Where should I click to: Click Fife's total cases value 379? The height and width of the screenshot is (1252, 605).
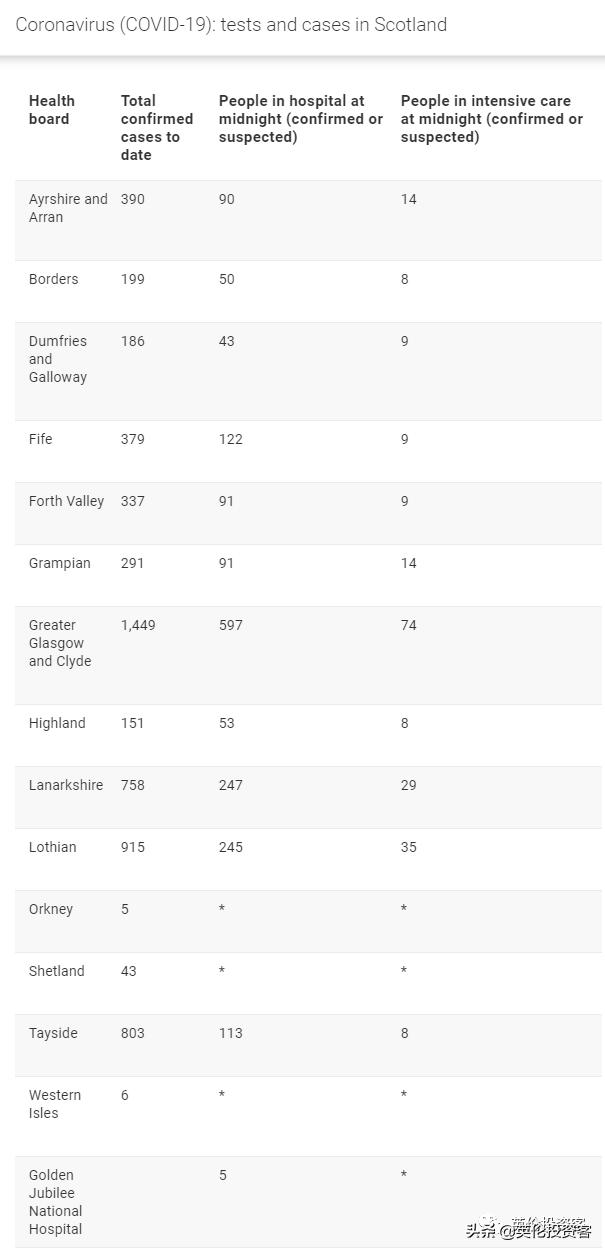[133, 439]
